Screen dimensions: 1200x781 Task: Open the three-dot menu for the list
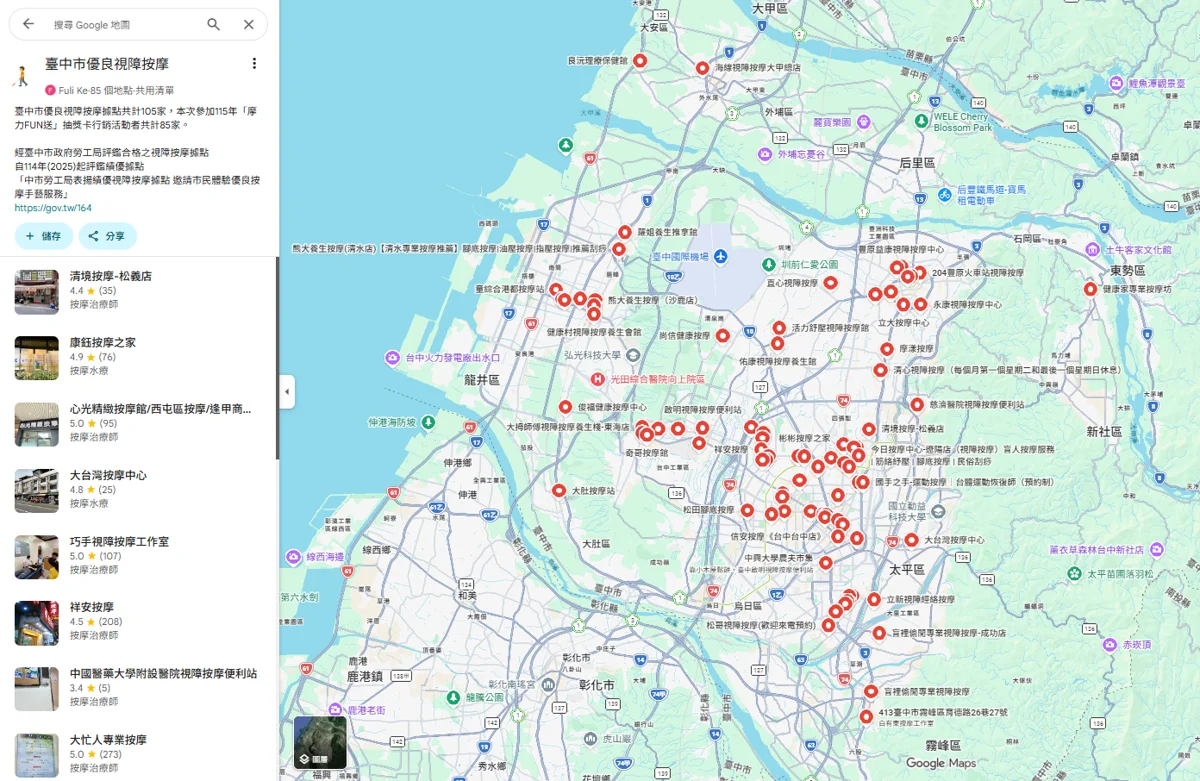tap(254, 63)
